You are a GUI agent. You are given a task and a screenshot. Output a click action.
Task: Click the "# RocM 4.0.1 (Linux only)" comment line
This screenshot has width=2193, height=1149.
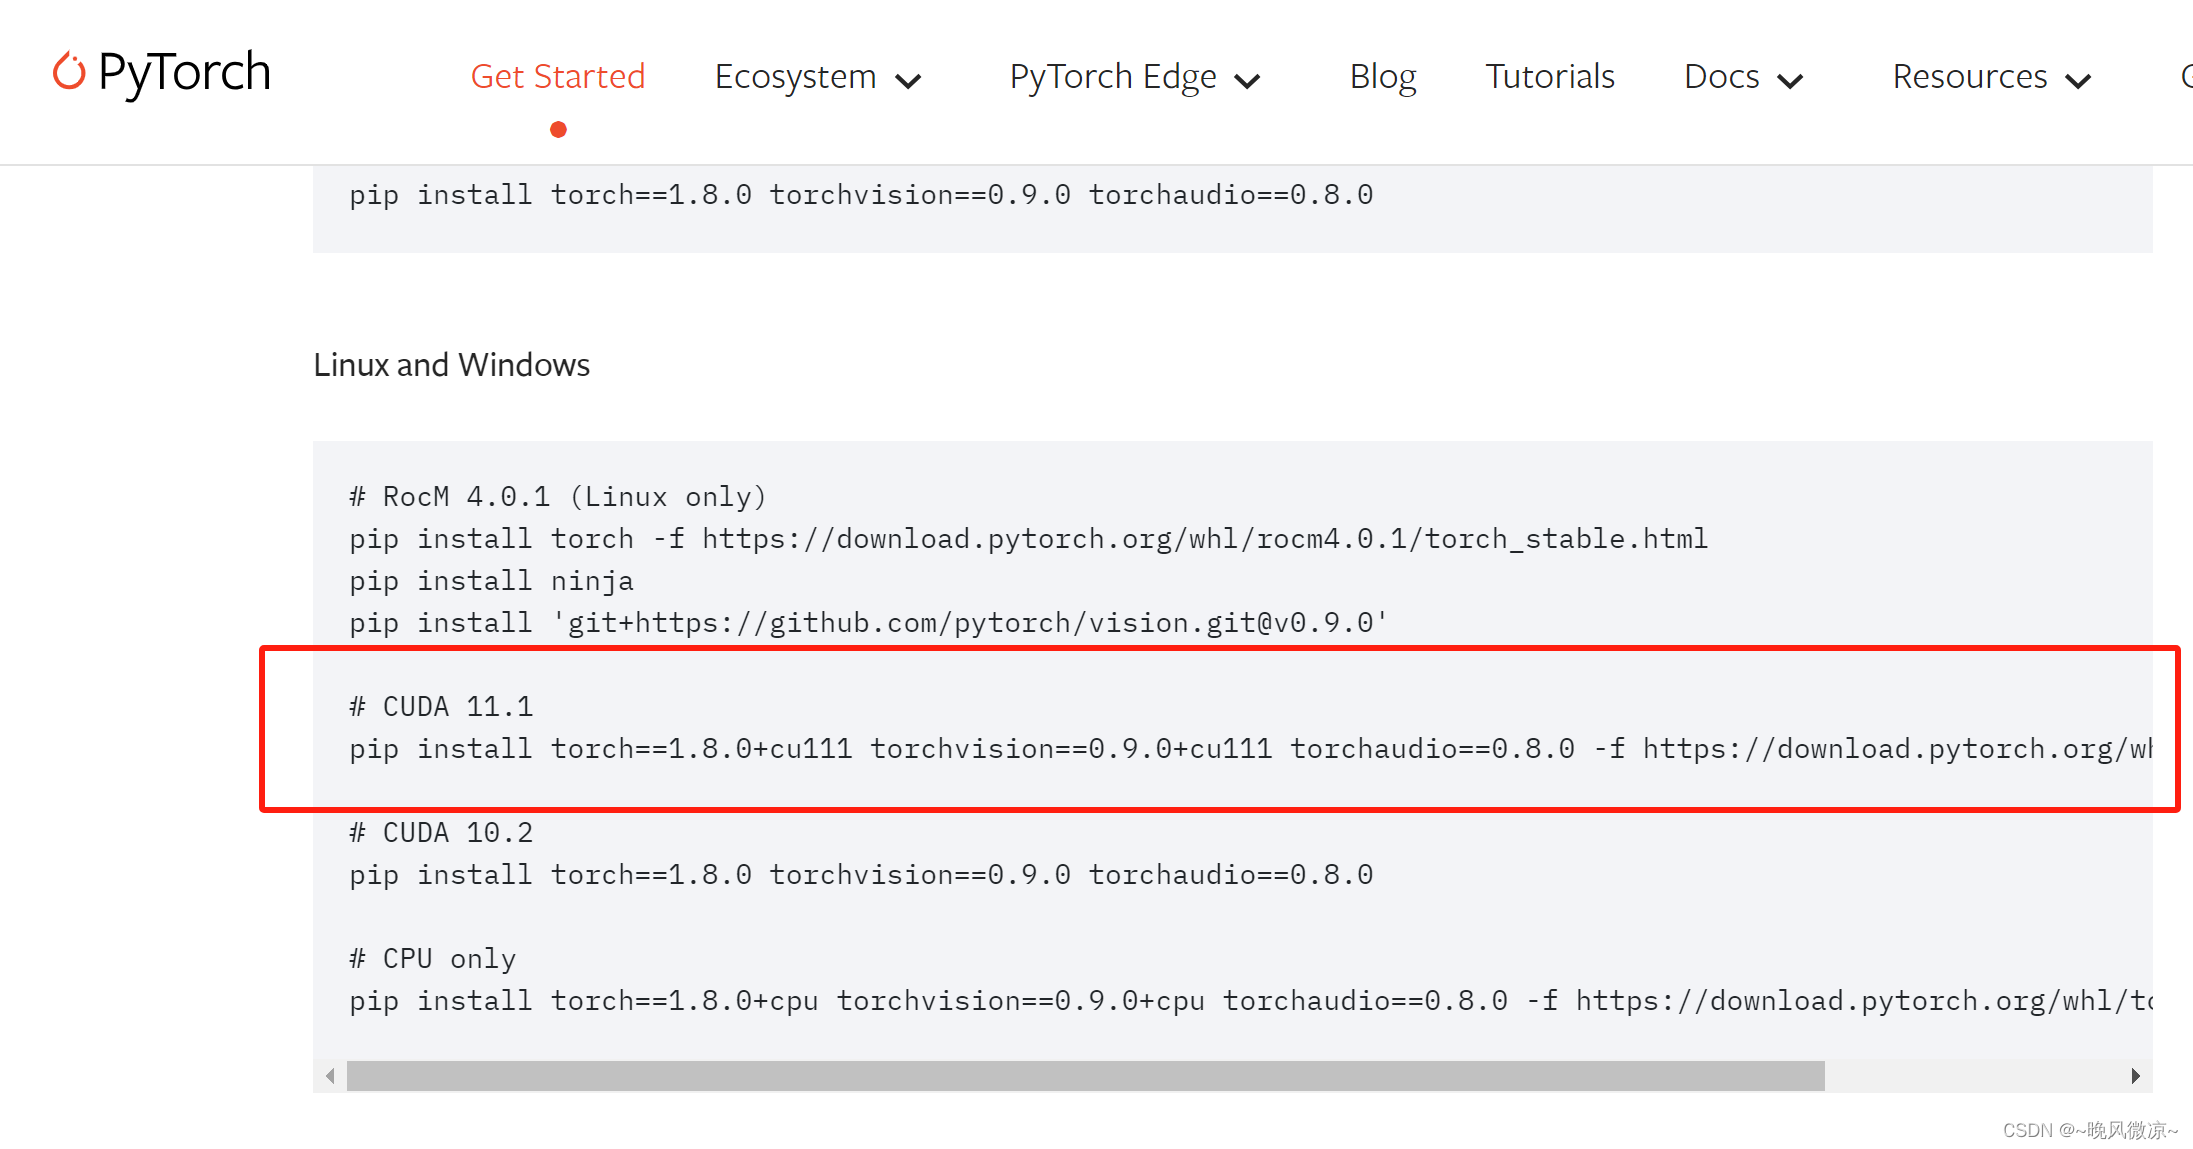click(x=558, y=497)
